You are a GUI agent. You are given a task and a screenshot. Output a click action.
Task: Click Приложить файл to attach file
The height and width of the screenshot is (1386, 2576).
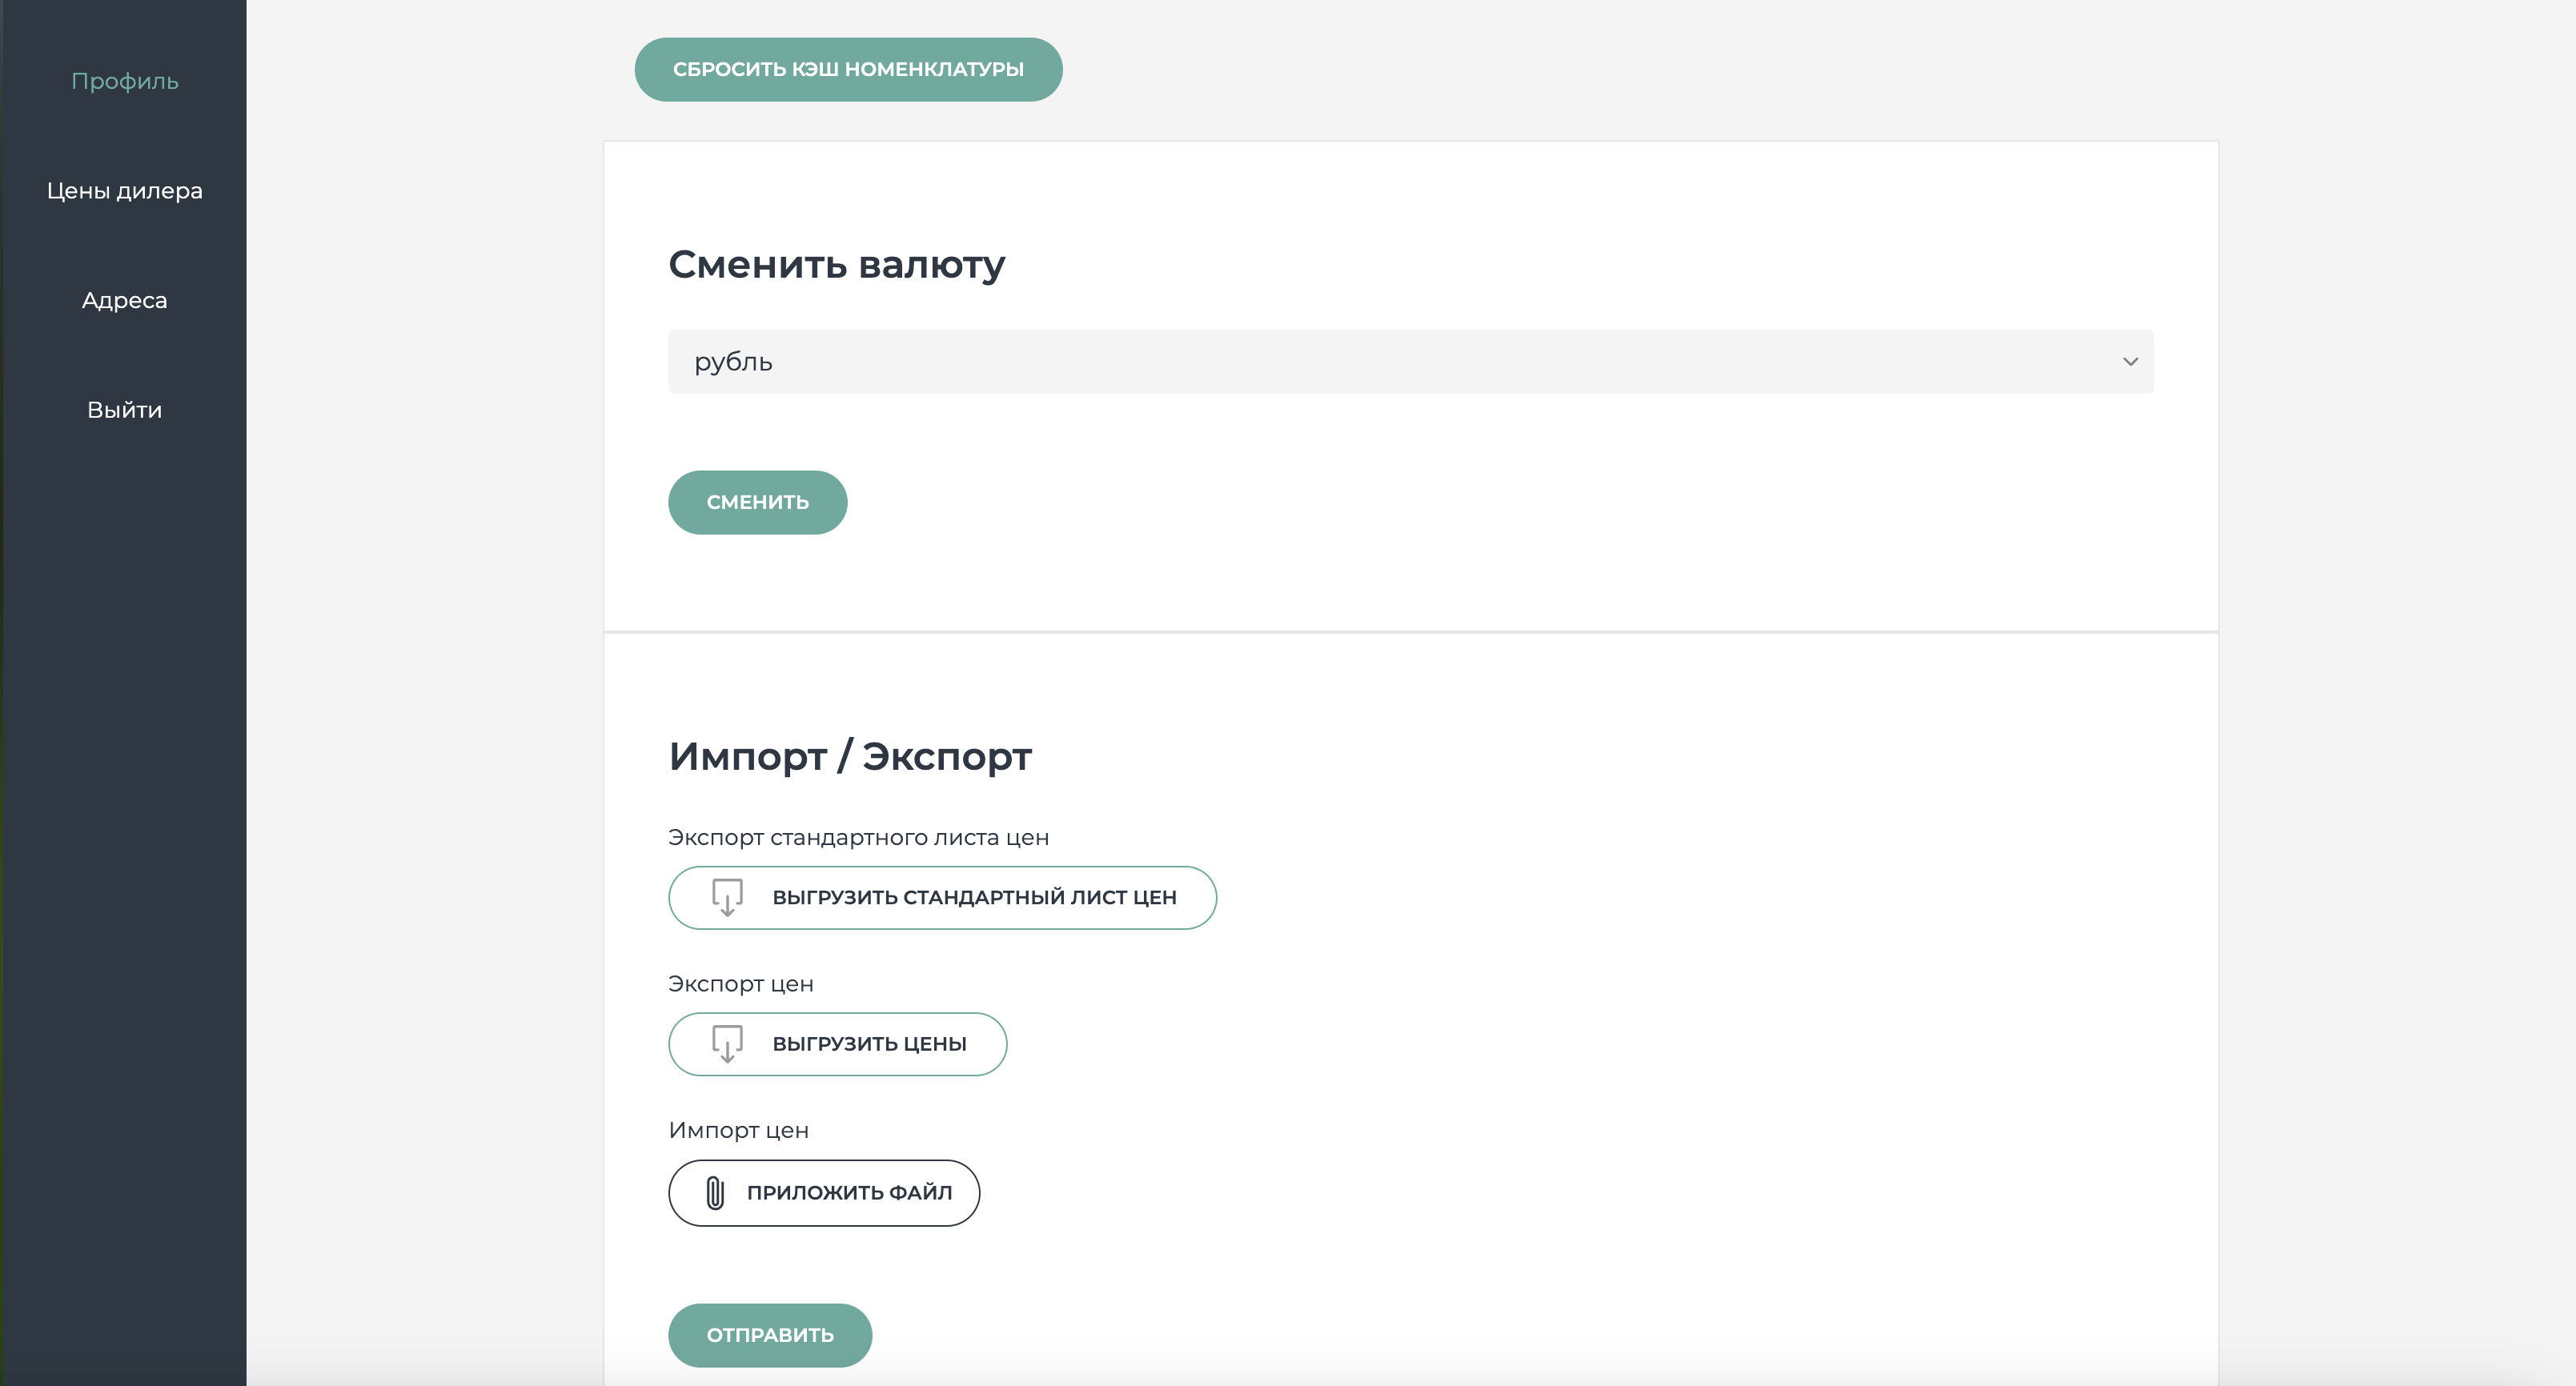pyautogui.click(x=824, y=1192)
